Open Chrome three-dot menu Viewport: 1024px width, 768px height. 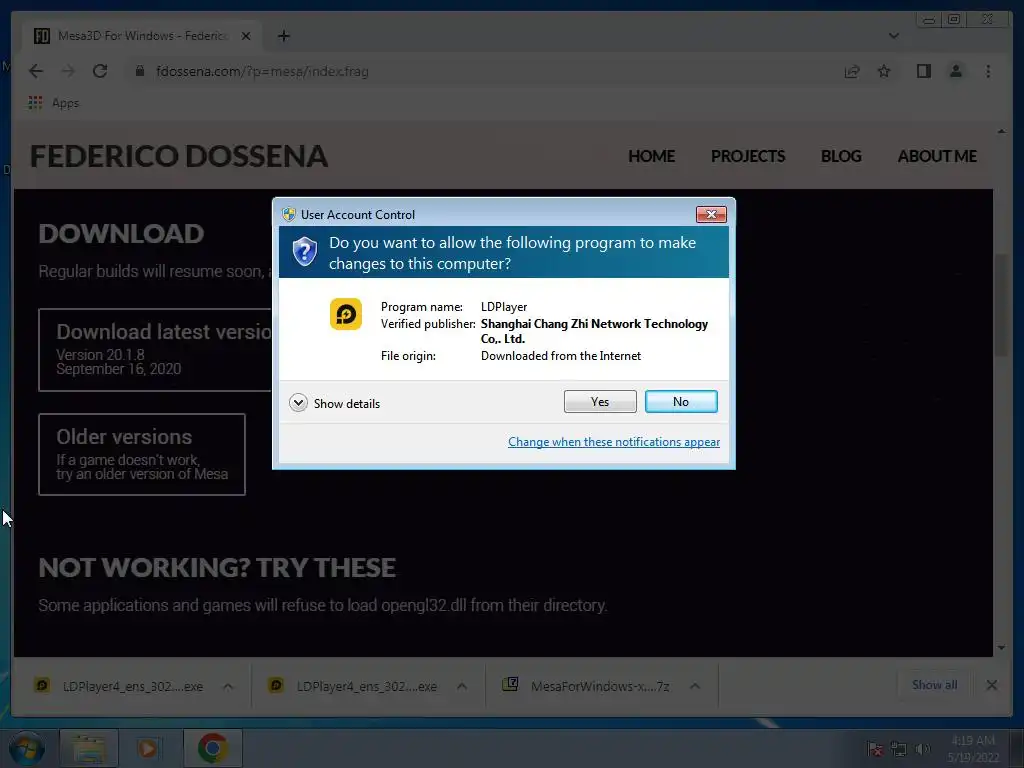(x=988, y=71)
